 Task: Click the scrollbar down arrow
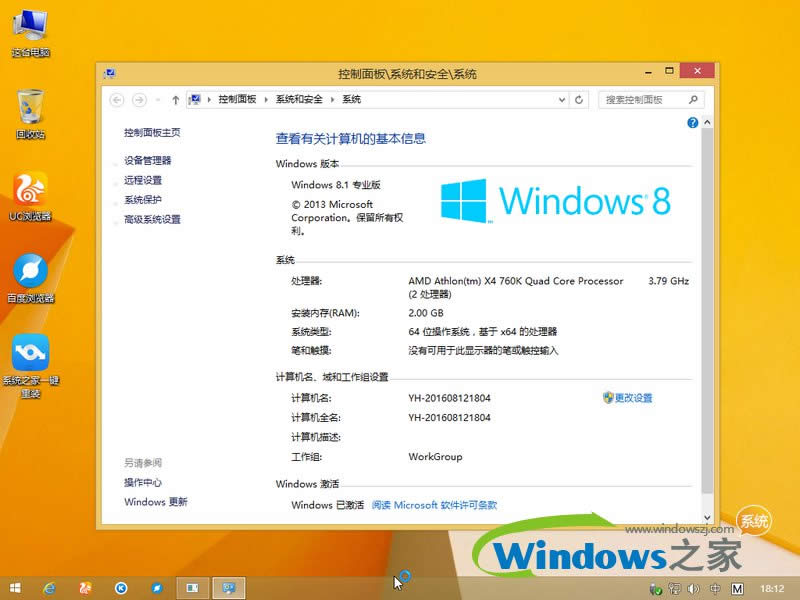[x=707, y=517]
